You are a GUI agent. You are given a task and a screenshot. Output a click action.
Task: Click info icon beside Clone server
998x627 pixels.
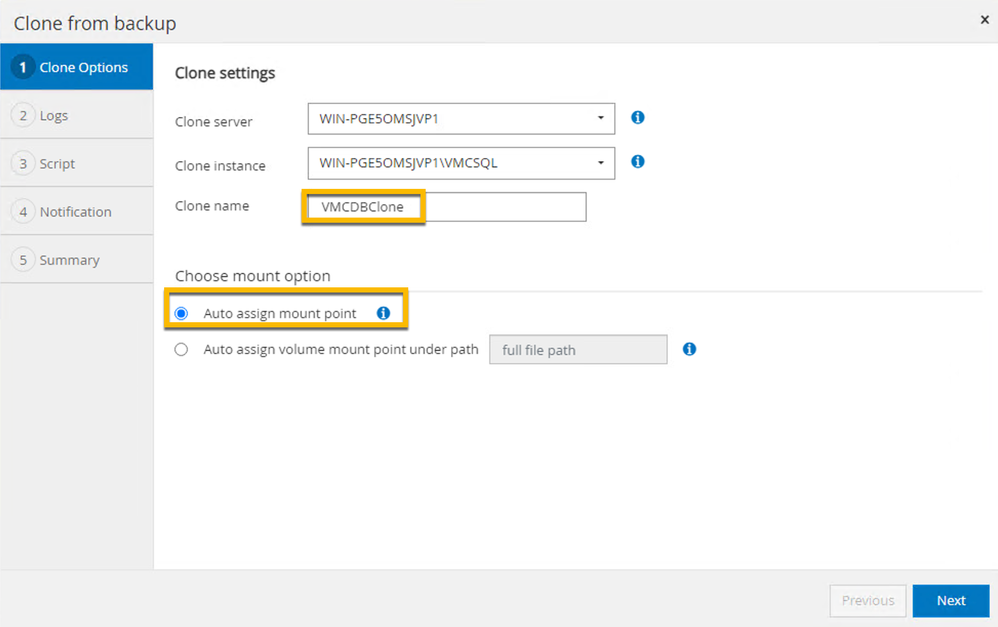[x=638, y=117]
